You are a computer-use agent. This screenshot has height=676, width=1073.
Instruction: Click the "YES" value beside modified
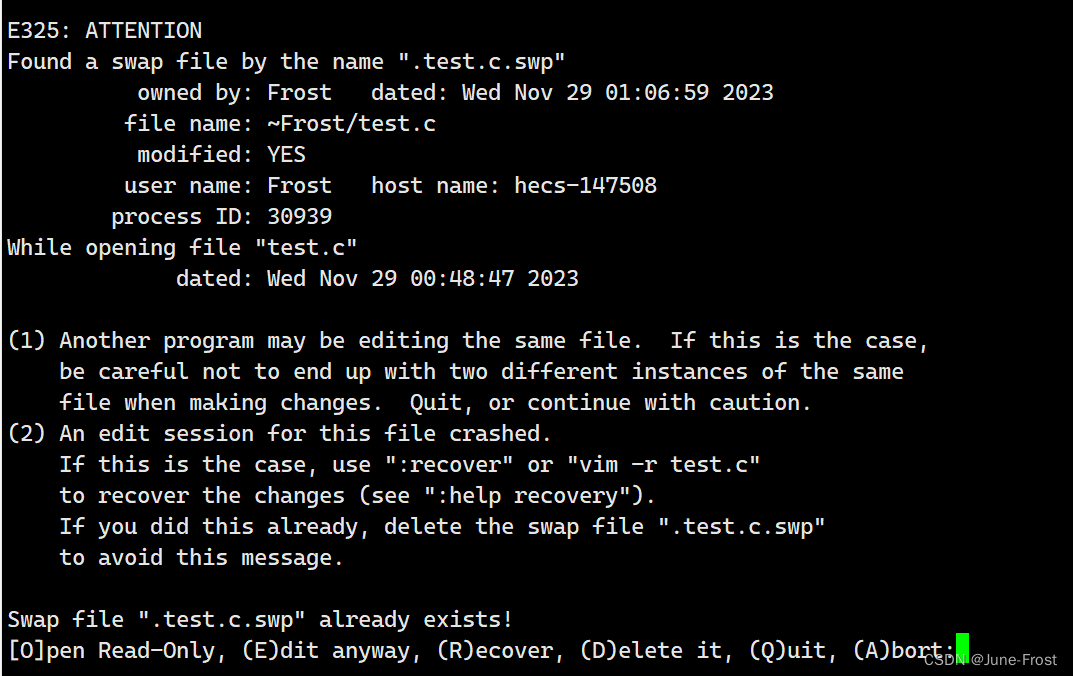click(286, 155)
